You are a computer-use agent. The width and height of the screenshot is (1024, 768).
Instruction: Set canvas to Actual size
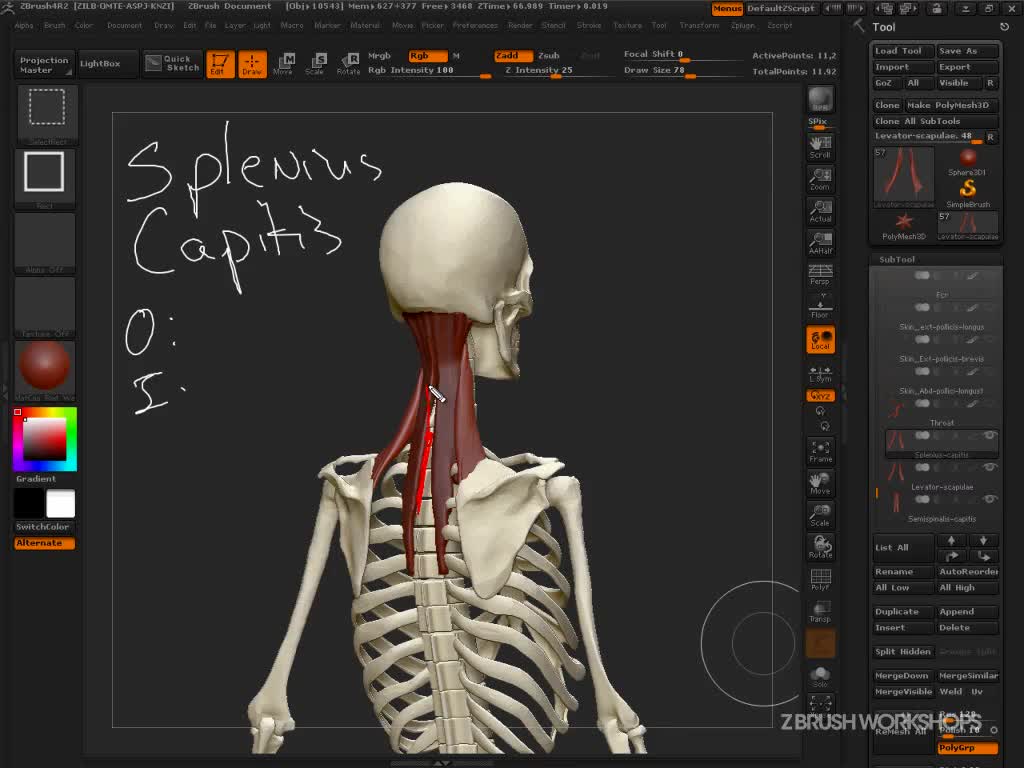click(820, 211)
